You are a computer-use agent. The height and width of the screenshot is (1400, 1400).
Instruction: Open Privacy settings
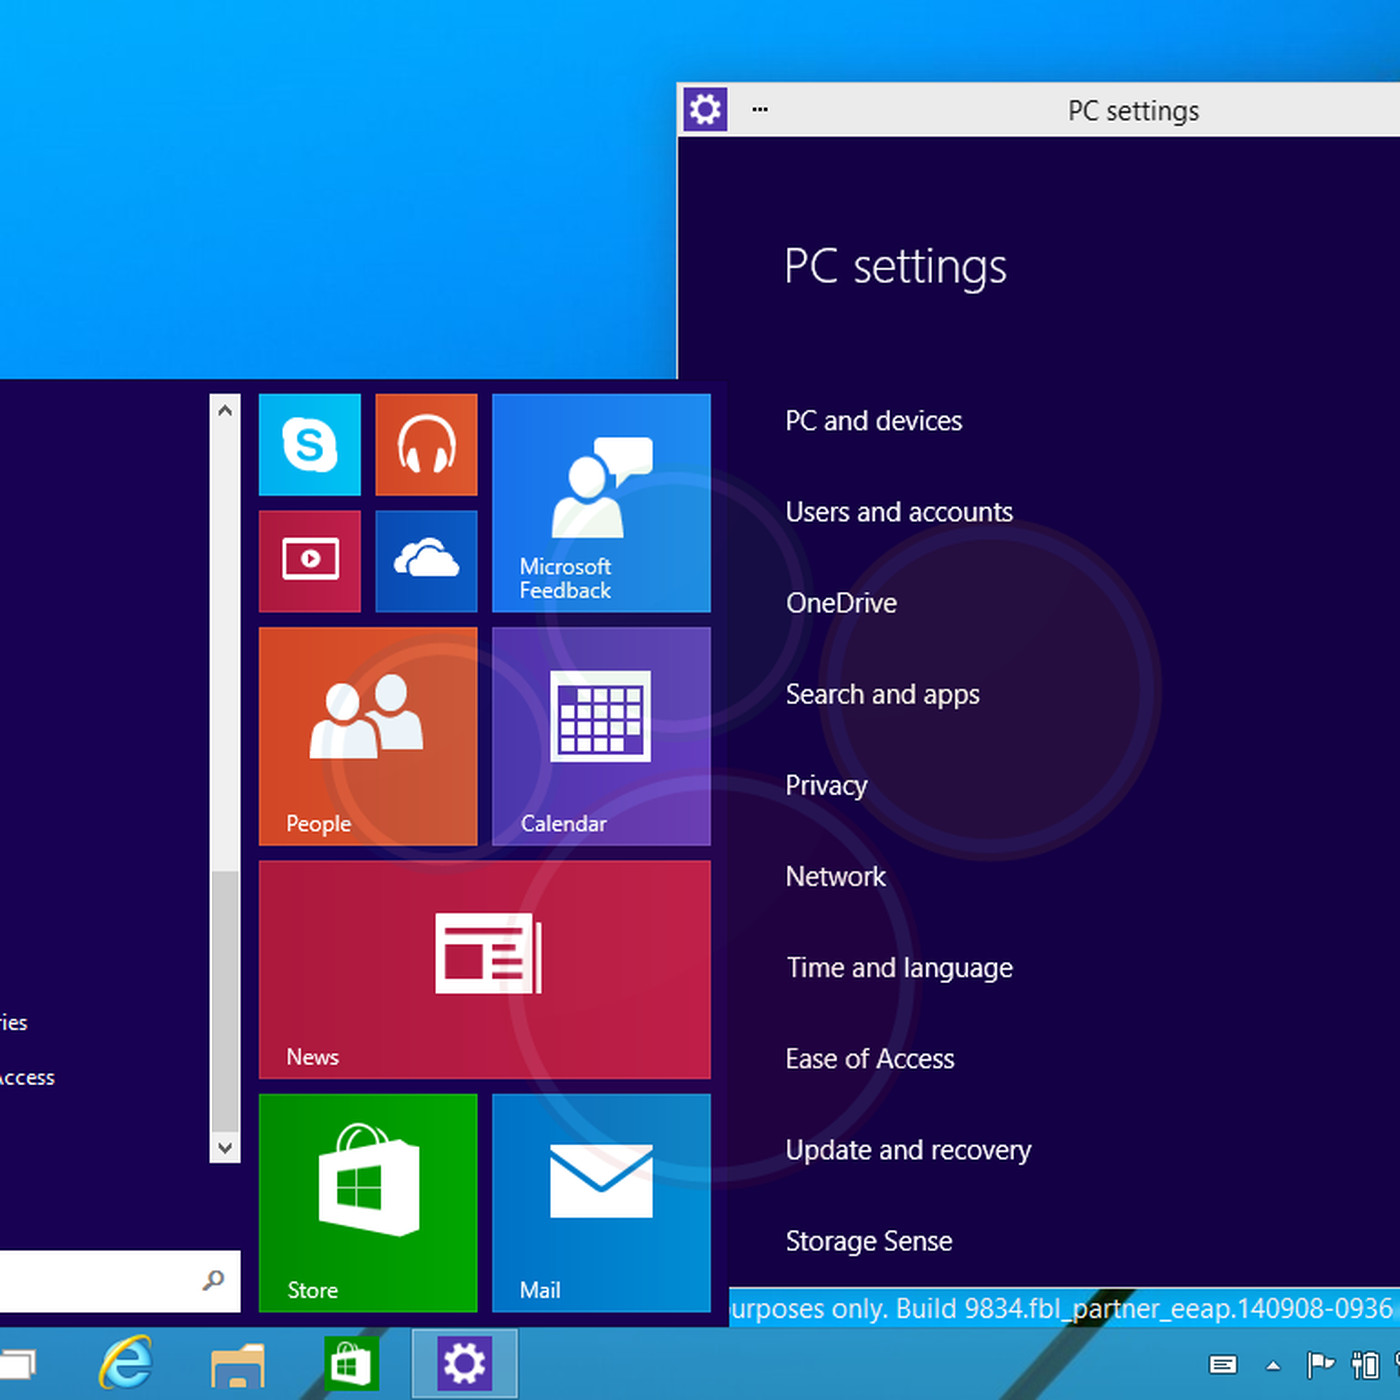point(826,786)
